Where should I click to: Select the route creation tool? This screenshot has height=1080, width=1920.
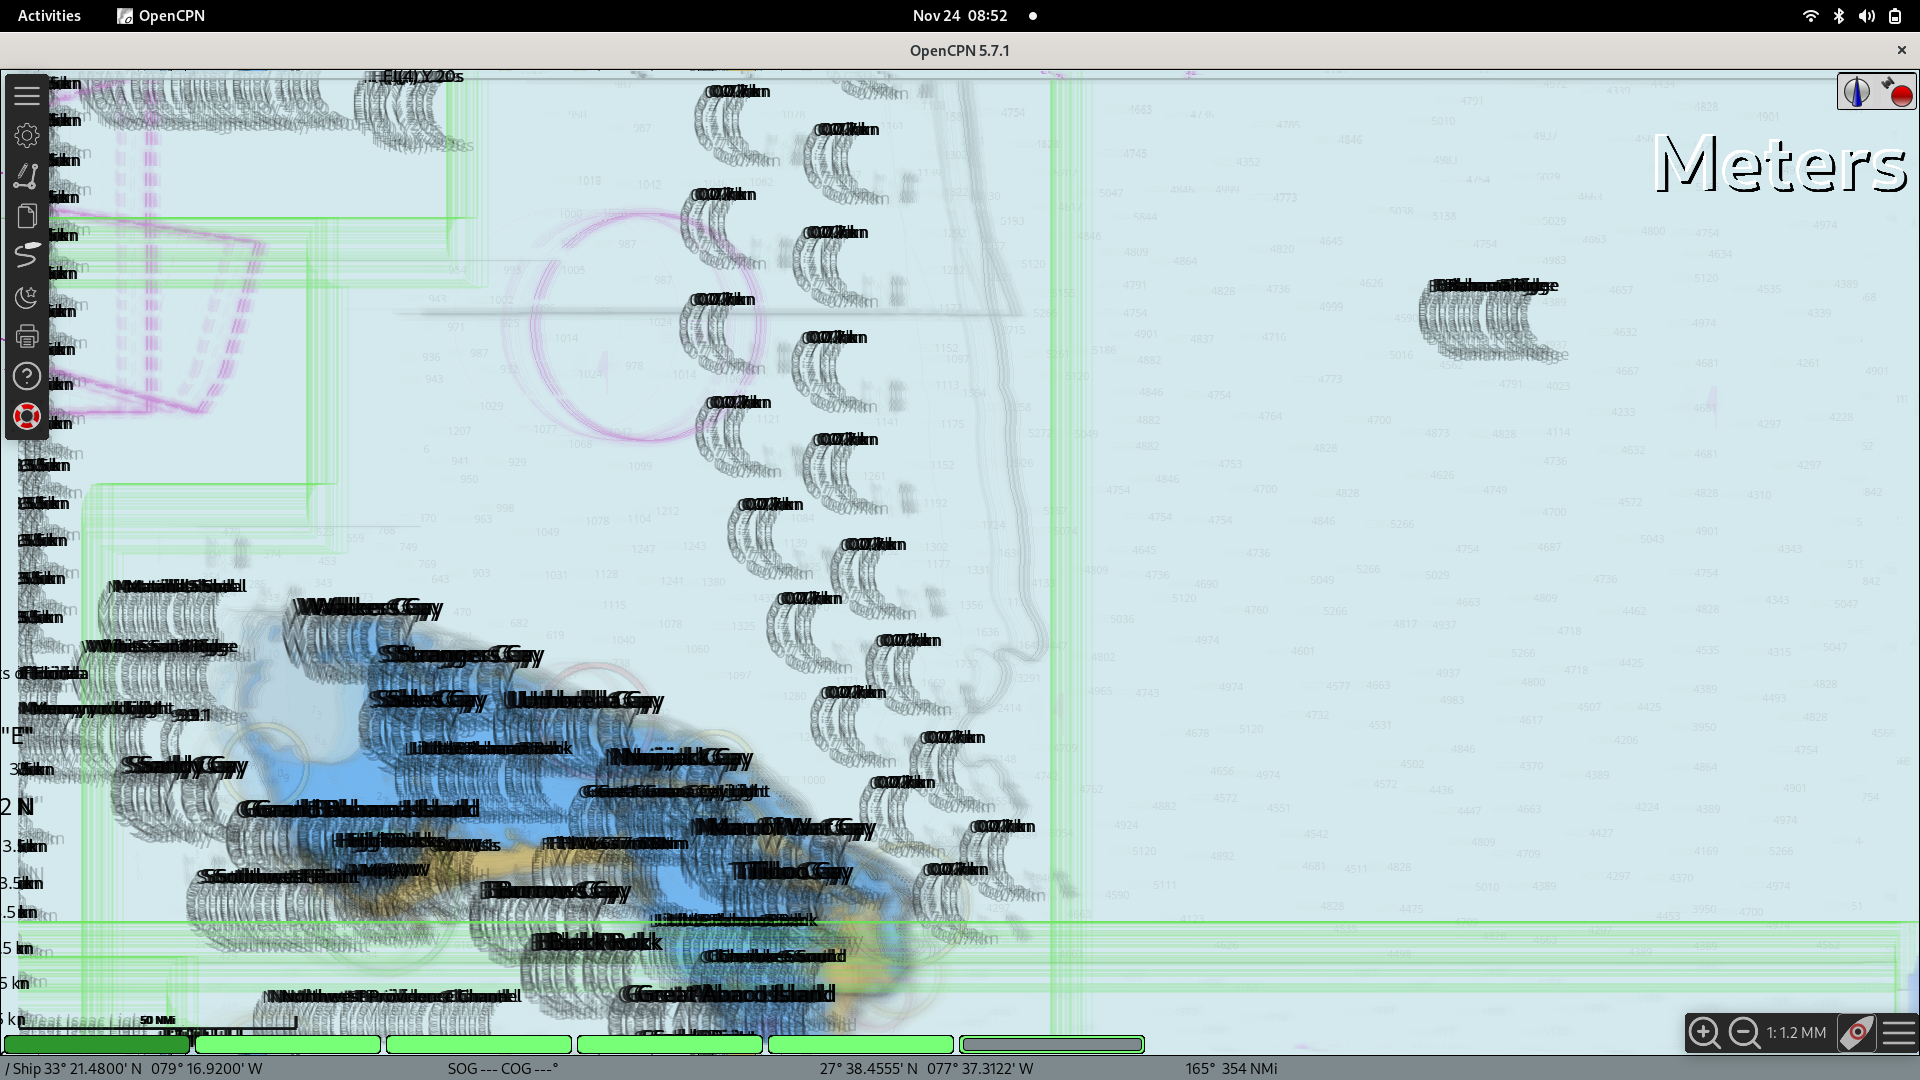tap(27, 175)
